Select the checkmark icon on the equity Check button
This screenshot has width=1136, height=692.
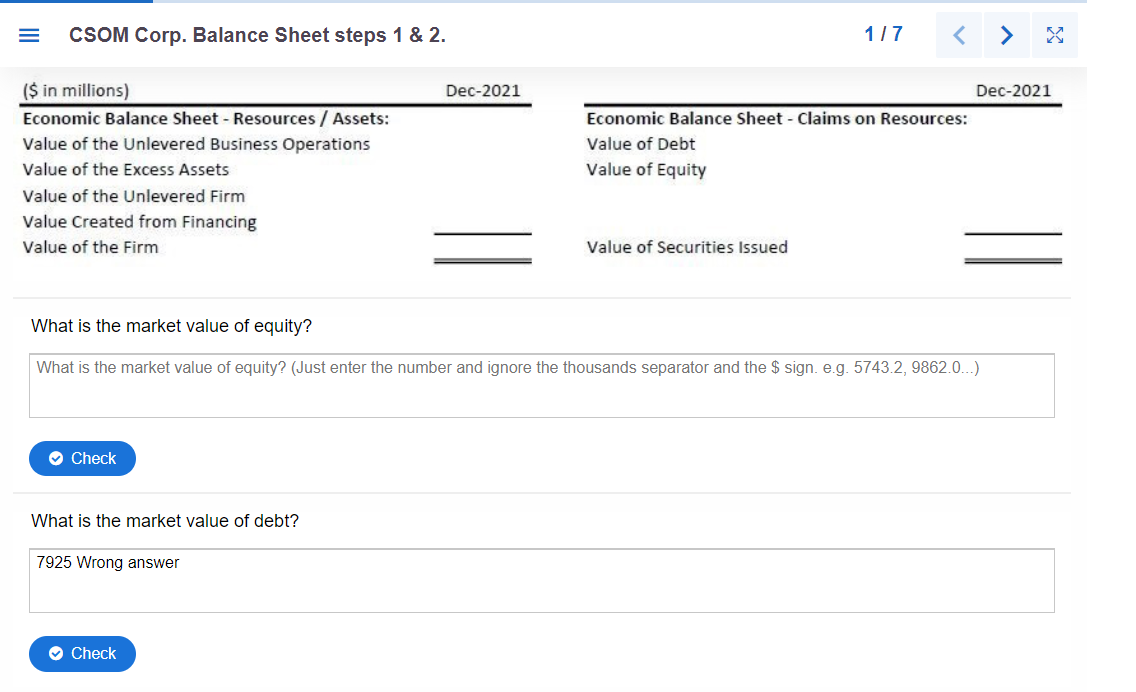tap(56, 458)
